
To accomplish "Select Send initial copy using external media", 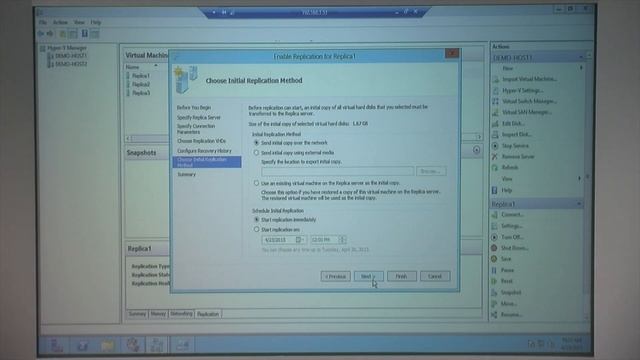I will point(256,153).
